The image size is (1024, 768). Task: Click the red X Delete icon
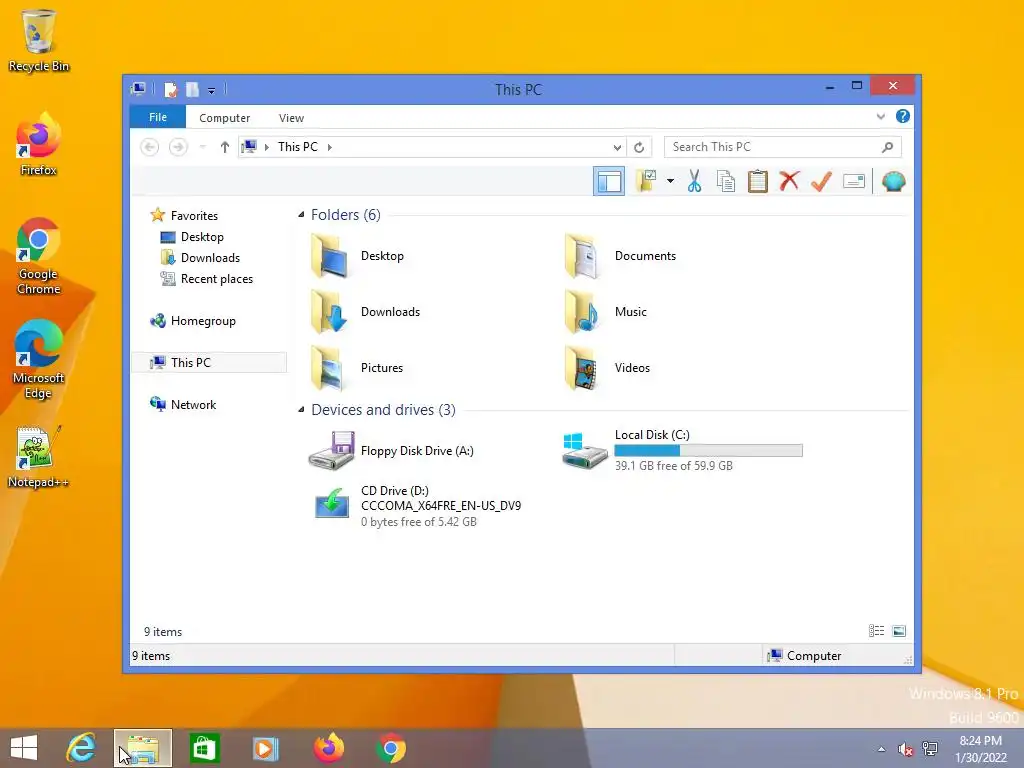point(789,181)
